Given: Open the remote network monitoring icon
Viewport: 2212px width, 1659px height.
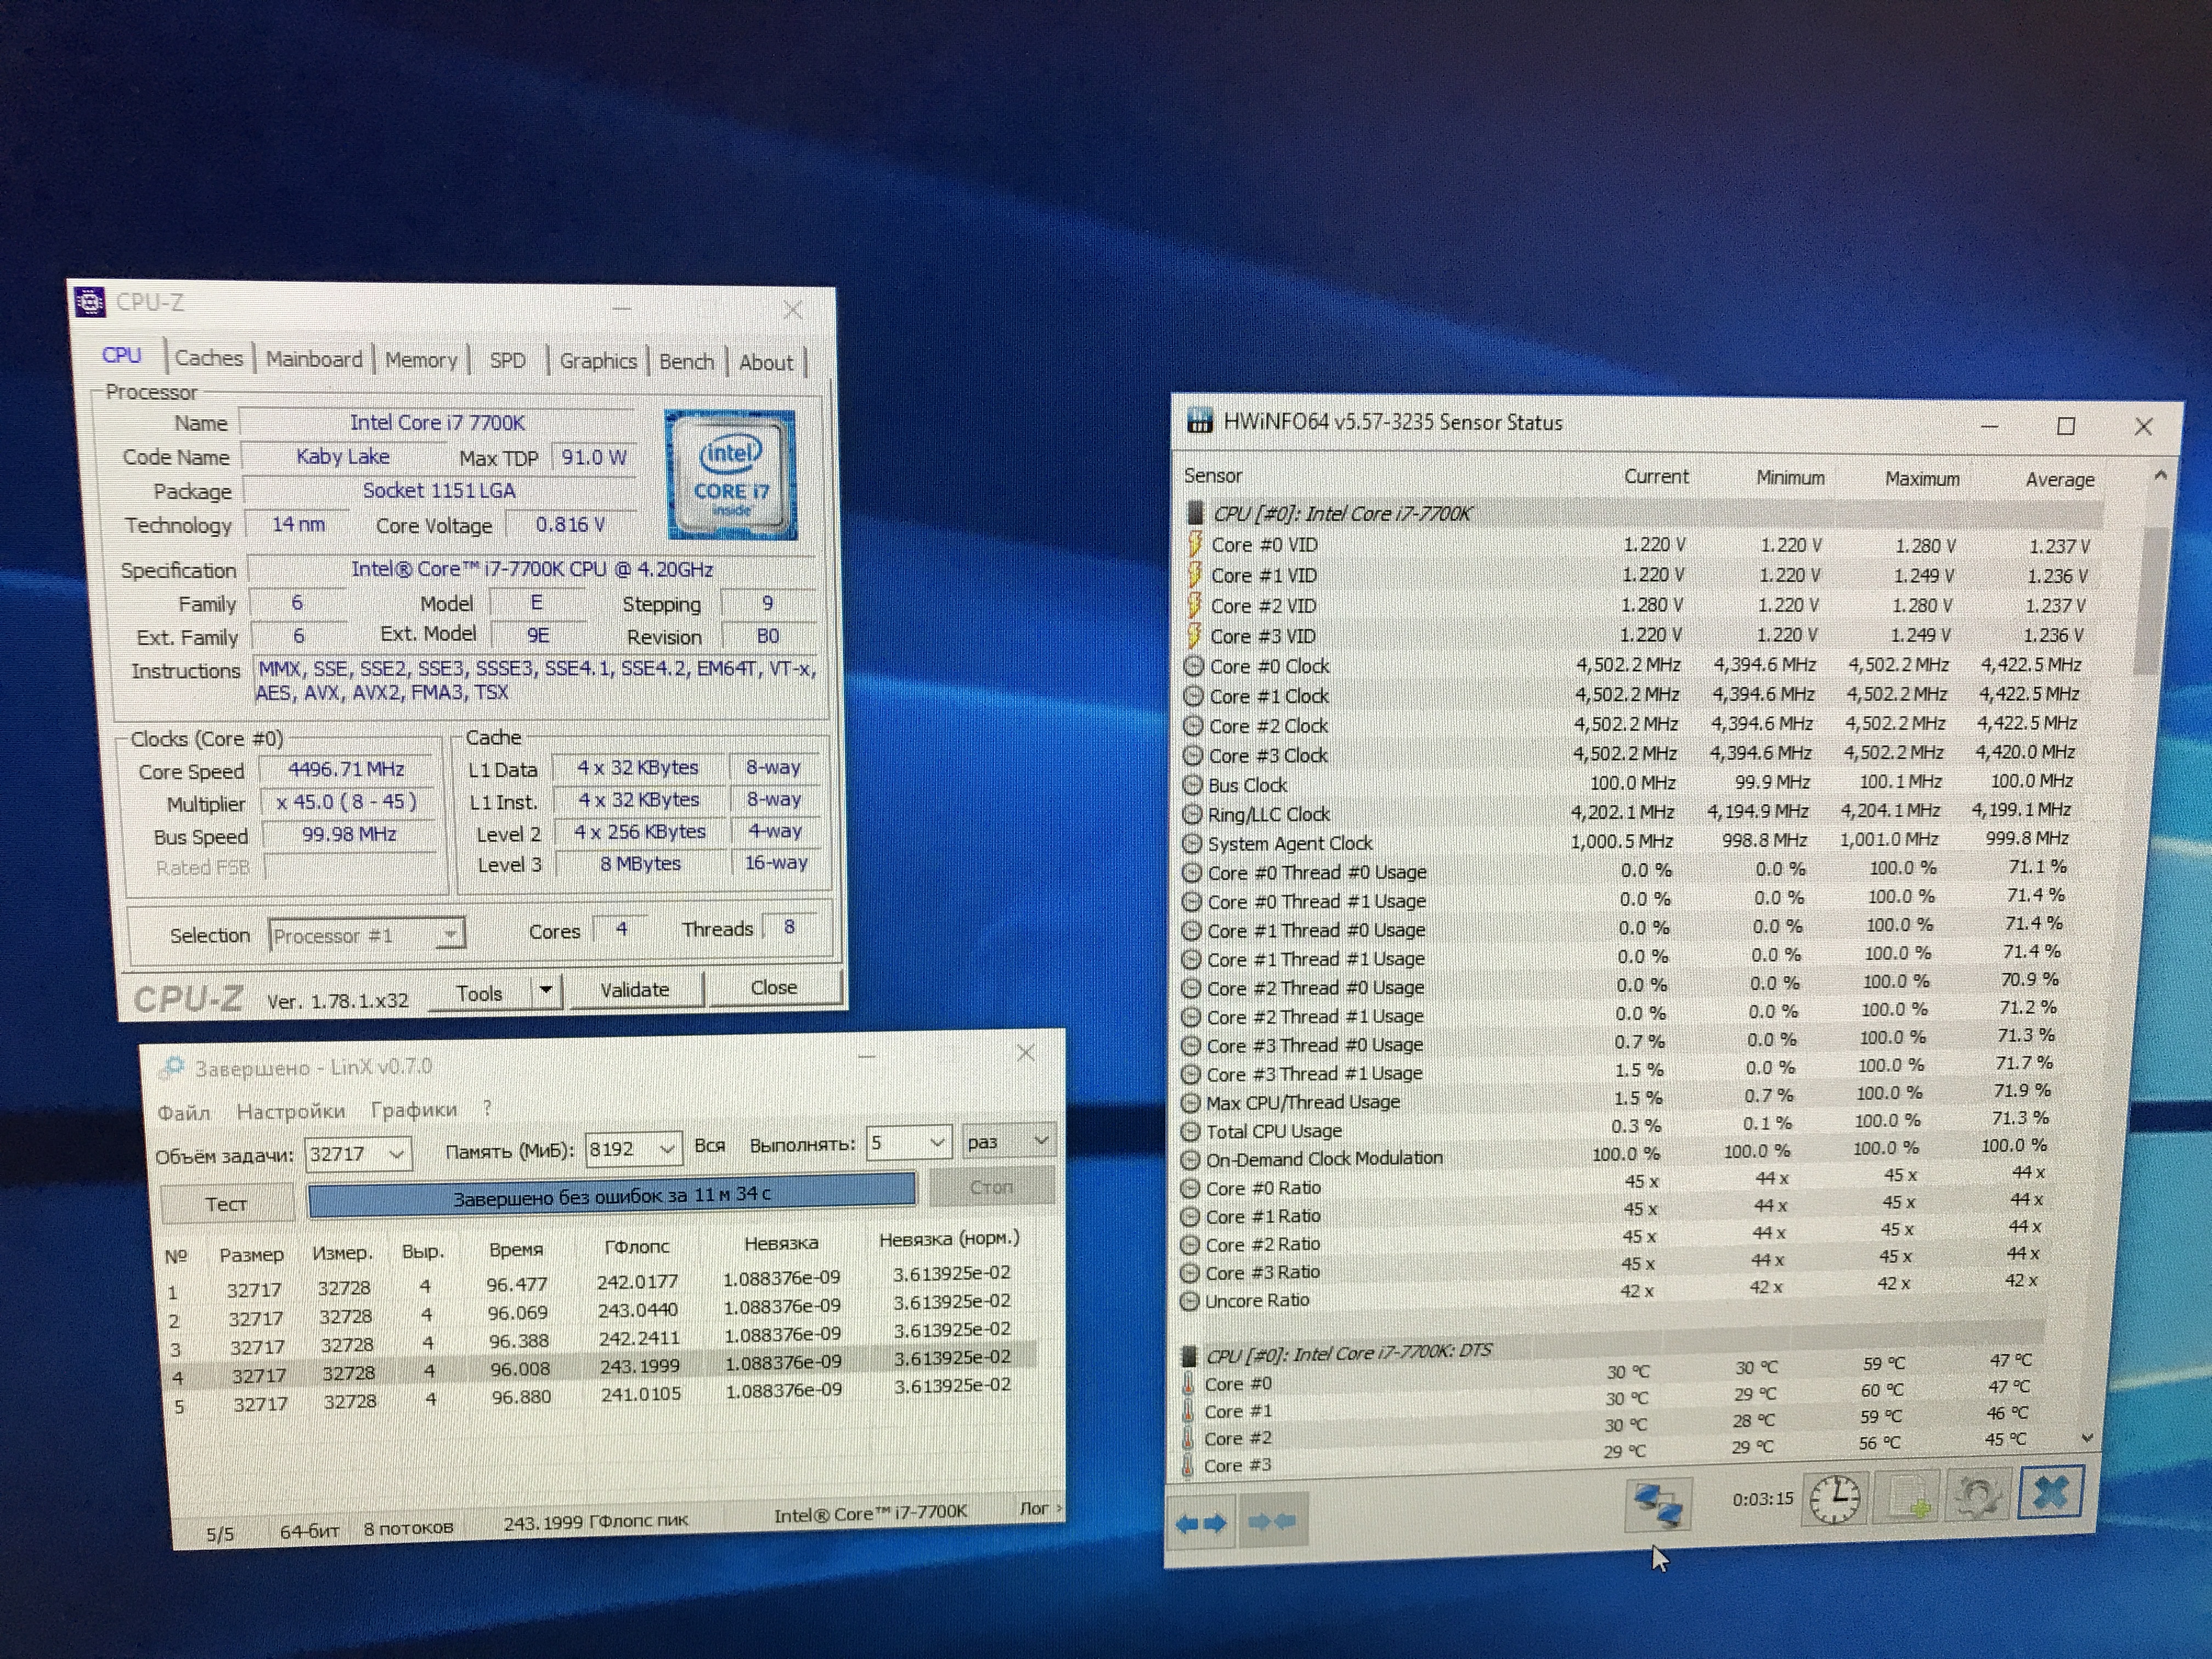Looking at the screenshot, I should 1657,1504.
